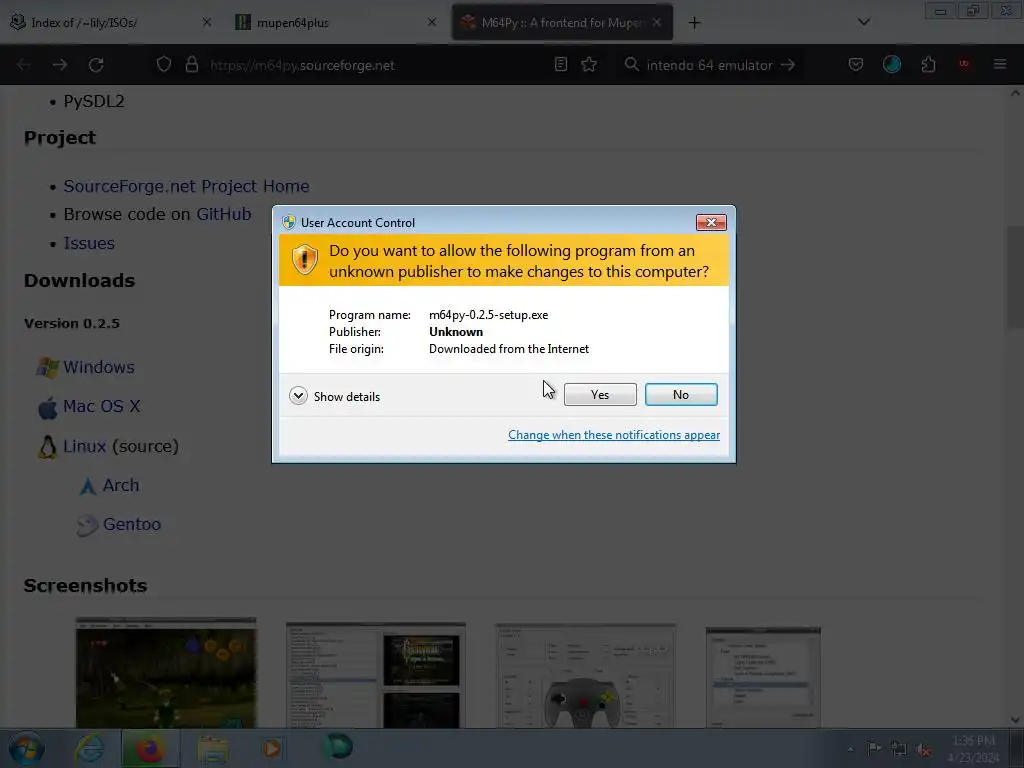Viewport: 1024px width, 768px height.
Task: Open the extensions puzzle icon
Action: 928,64
